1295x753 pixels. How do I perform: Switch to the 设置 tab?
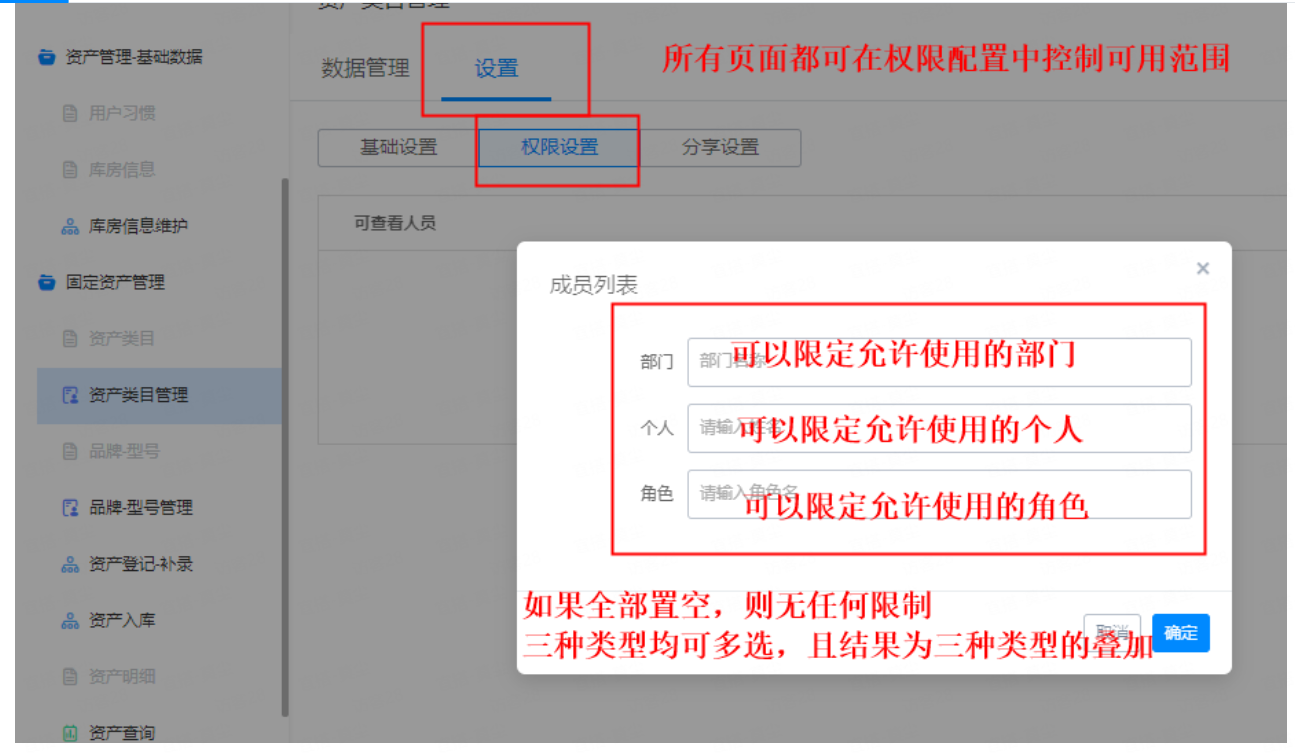click(496, 69)
